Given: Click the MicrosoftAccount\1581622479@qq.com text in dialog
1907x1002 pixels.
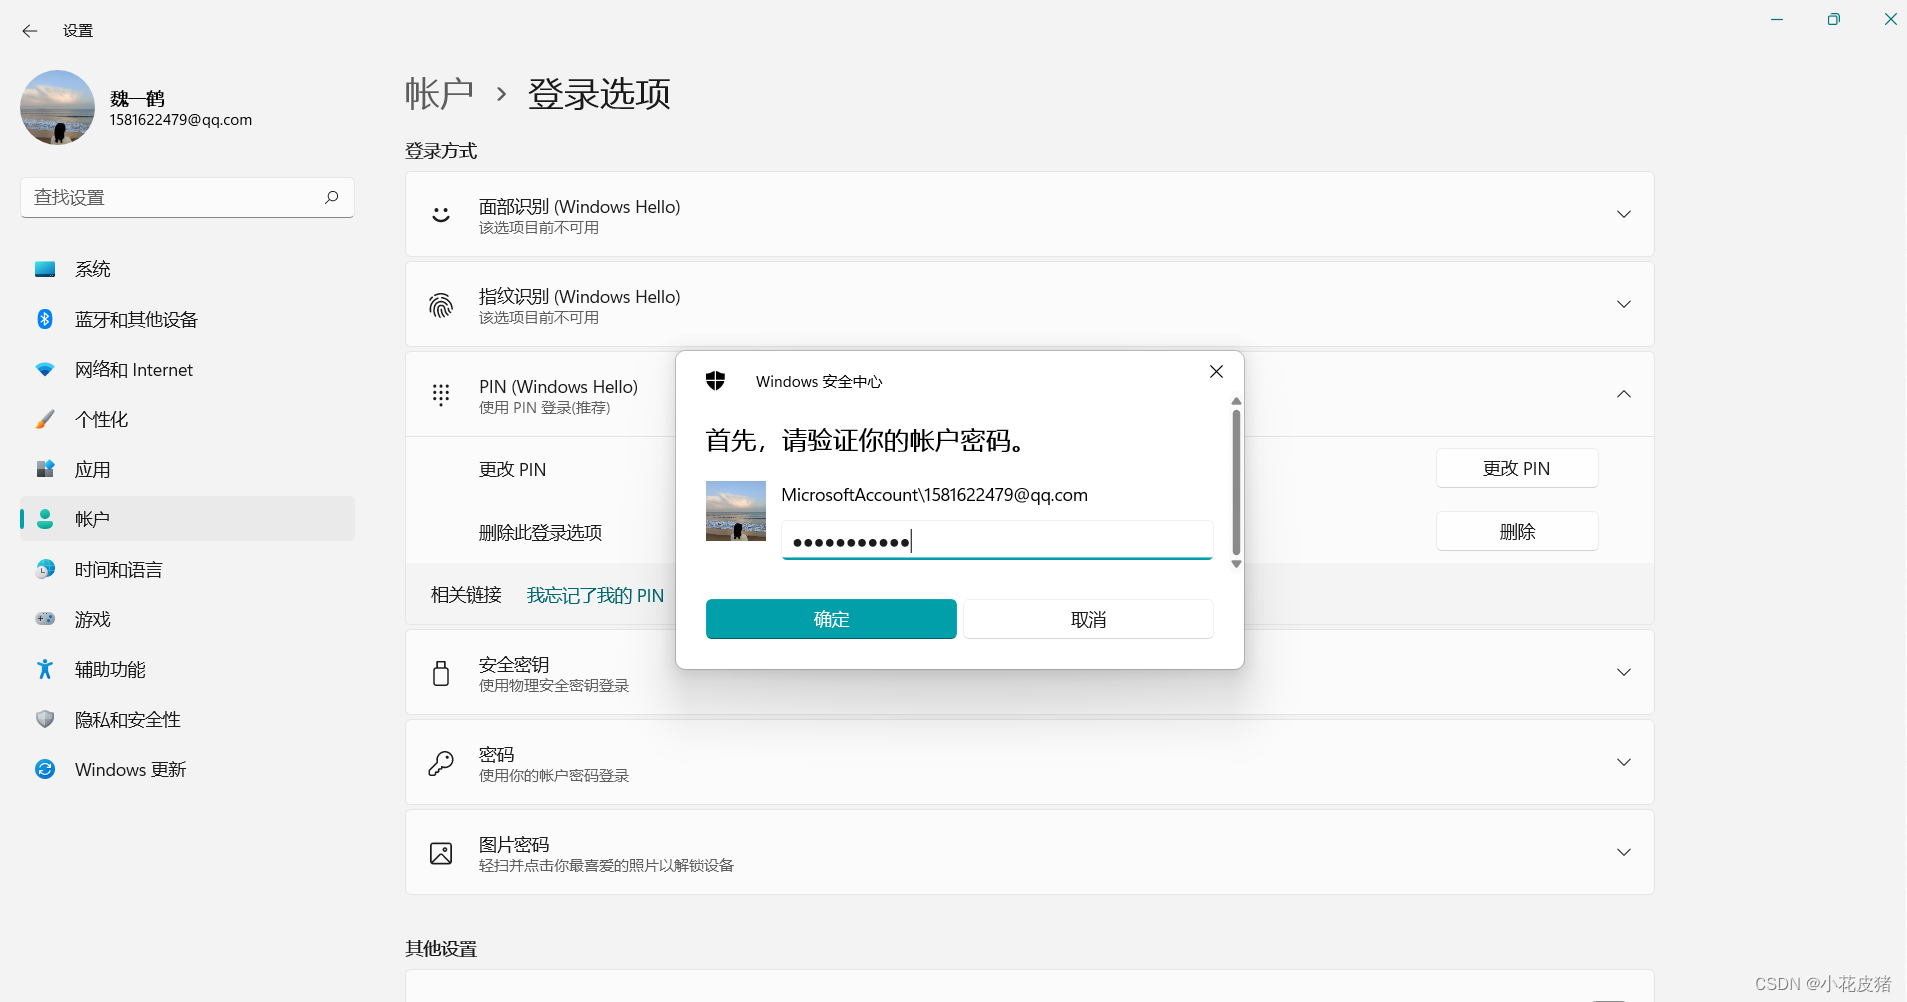Looking at the screenshot, I should tap(934, 495).
